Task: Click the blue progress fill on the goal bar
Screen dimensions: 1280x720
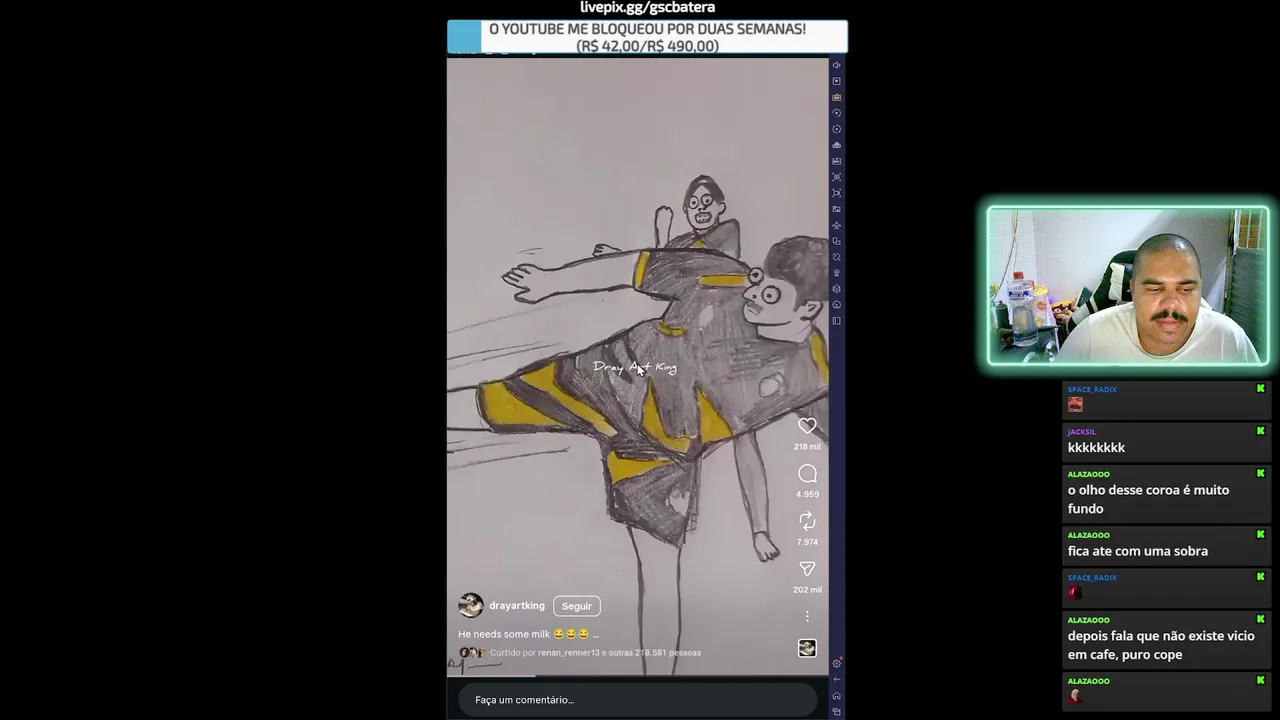Action: pyautogui.click(x=464, y=37)
